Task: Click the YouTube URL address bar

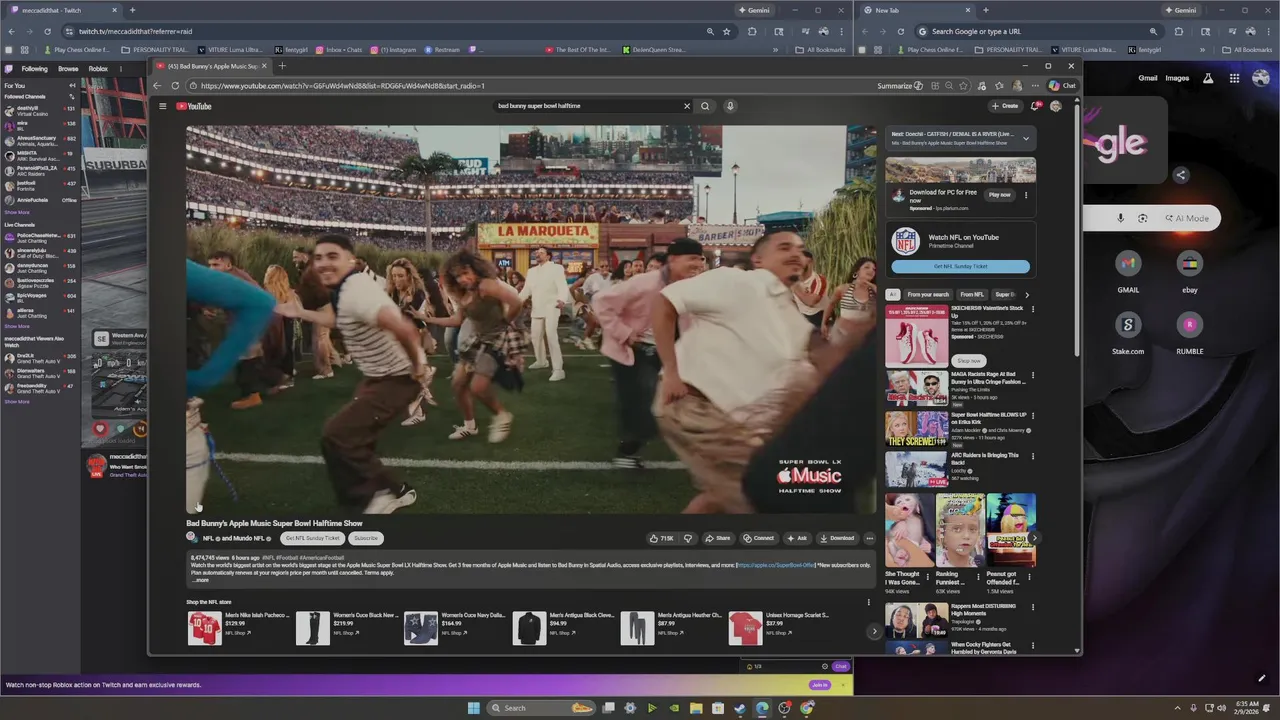Action: (x=530, y=86)
